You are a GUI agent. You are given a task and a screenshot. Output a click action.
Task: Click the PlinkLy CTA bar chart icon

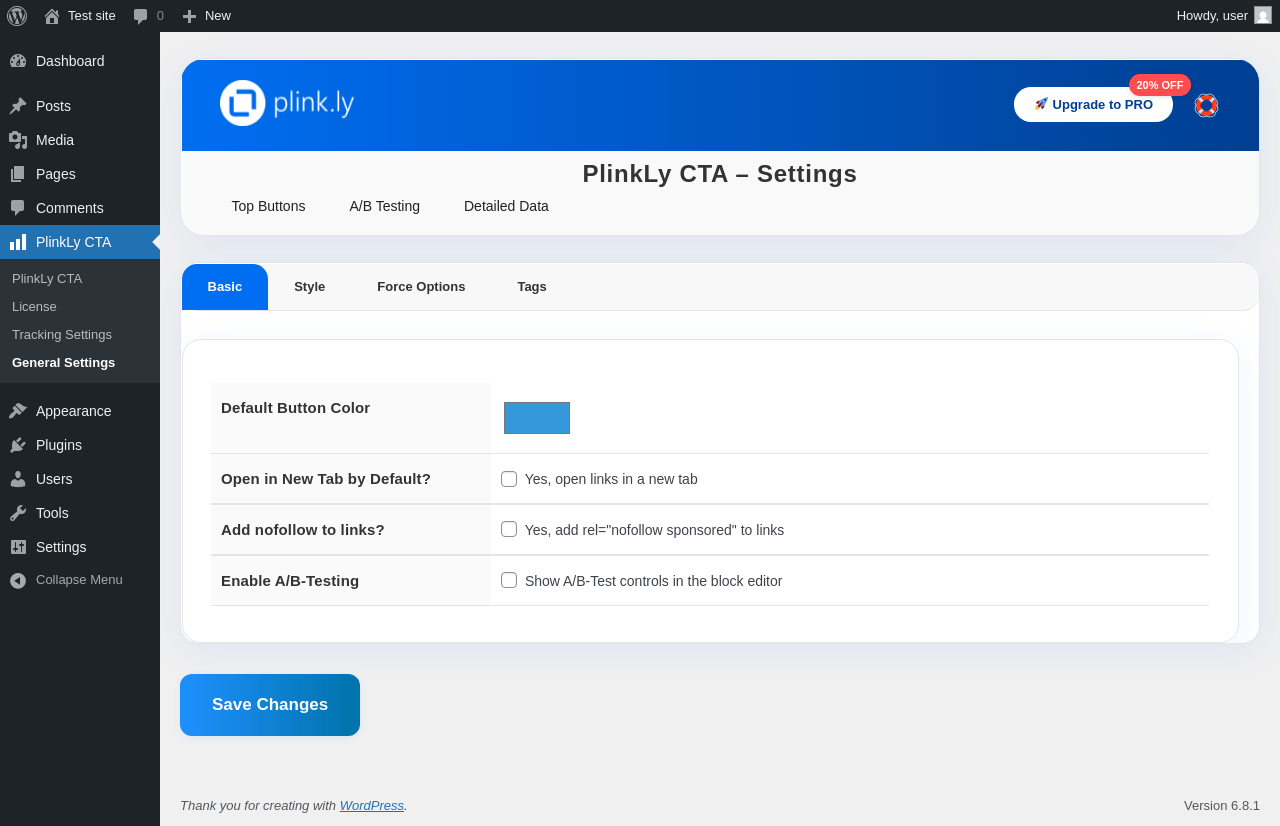[x=18, y=242]
